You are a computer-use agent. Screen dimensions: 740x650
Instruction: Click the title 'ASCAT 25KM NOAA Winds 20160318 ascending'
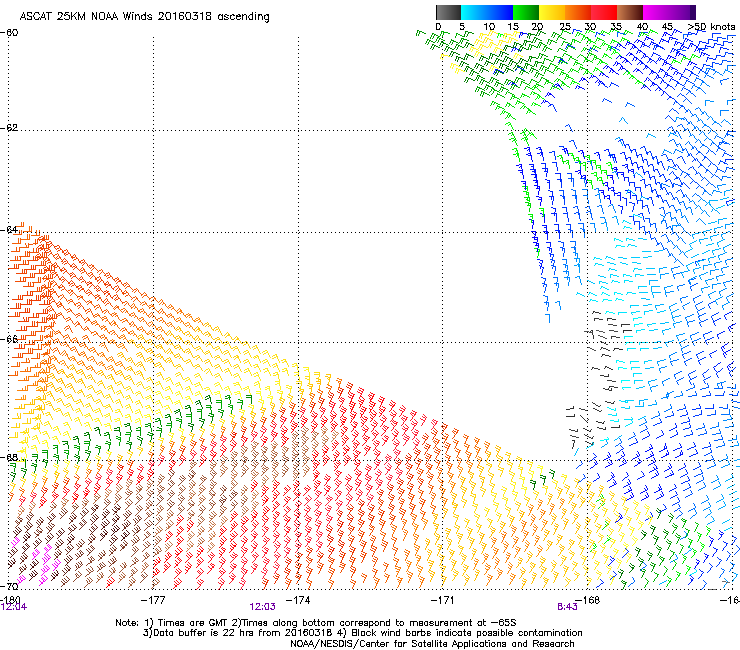(144, 17)
